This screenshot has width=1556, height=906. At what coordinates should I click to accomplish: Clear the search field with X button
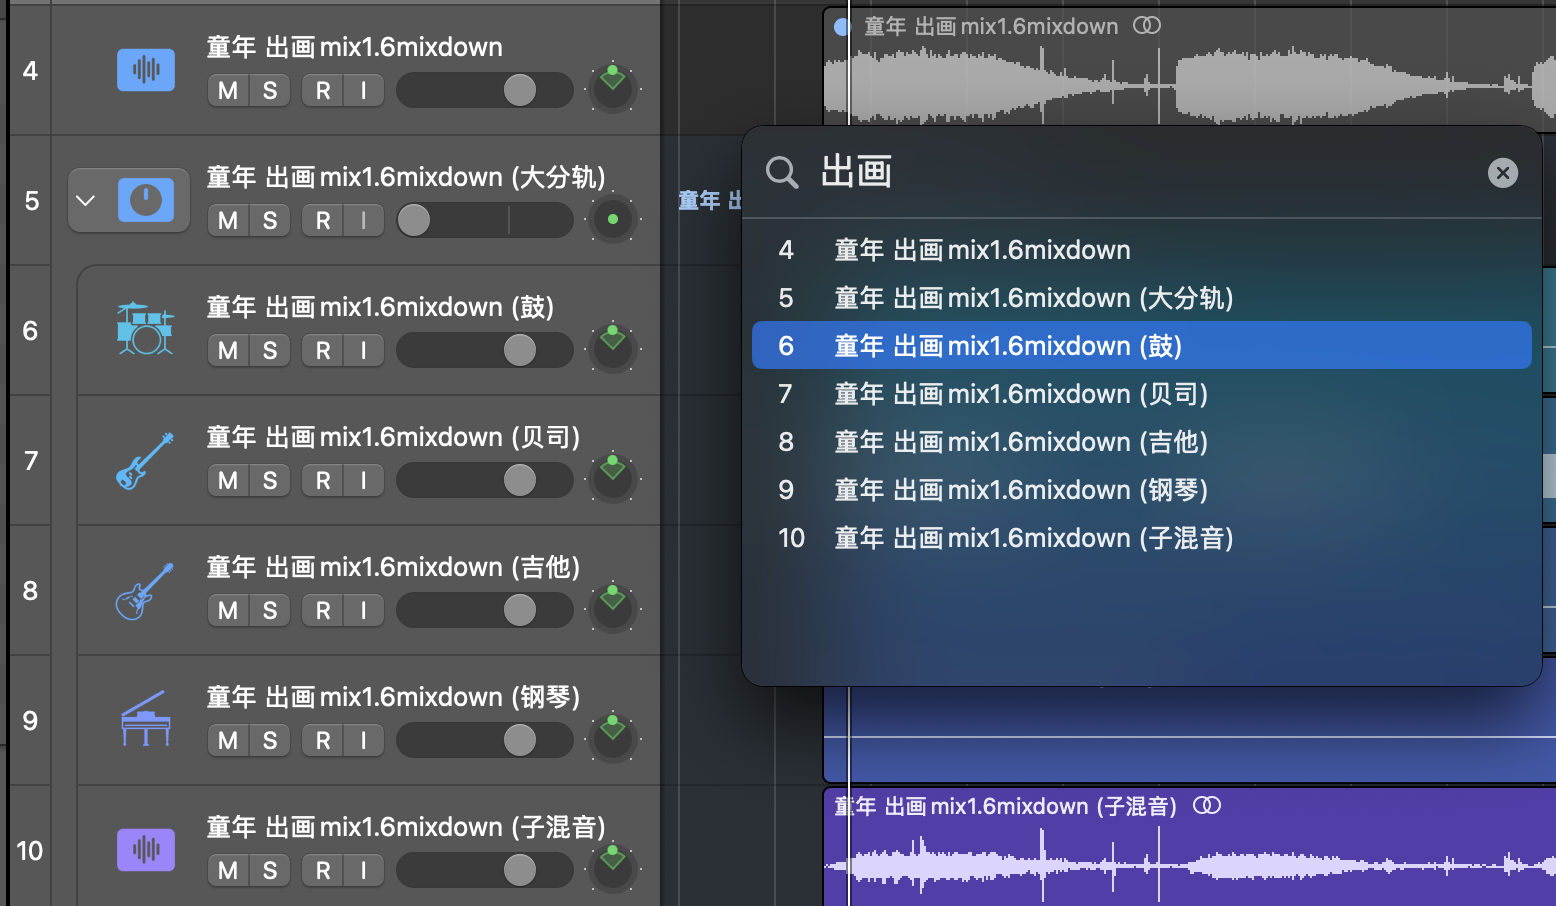pos(1502,173)
